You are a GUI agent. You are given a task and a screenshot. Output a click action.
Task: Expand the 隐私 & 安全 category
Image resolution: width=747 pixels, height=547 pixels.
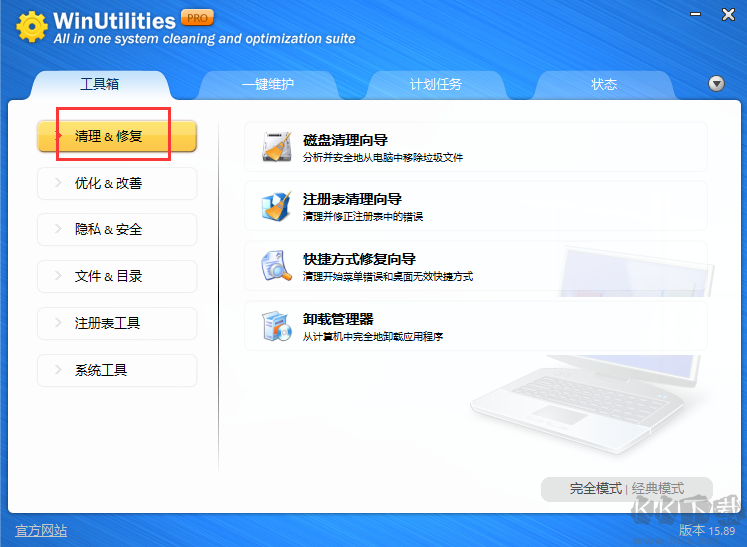pyautogui.click(x=117, y=229)
